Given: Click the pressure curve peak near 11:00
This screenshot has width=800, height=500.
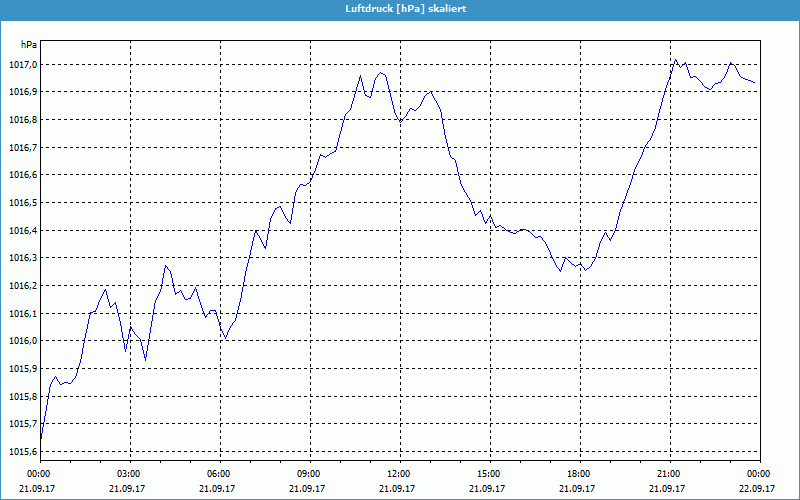Looking at the screenshot, I should coord(380,73).
